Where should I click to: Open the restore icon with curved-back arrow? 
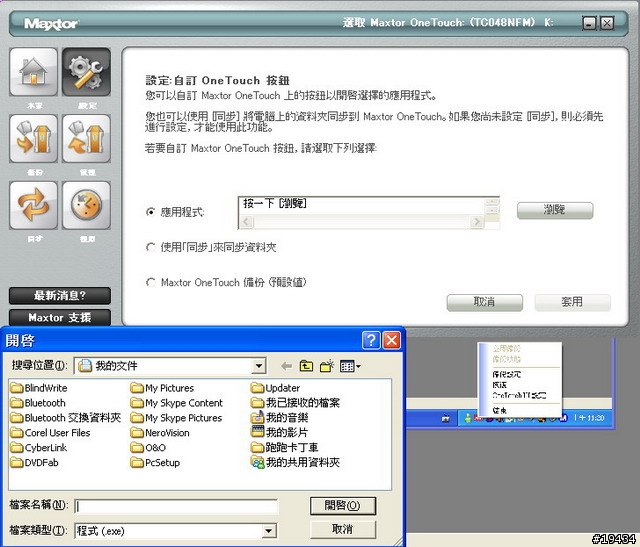(86, 139)
